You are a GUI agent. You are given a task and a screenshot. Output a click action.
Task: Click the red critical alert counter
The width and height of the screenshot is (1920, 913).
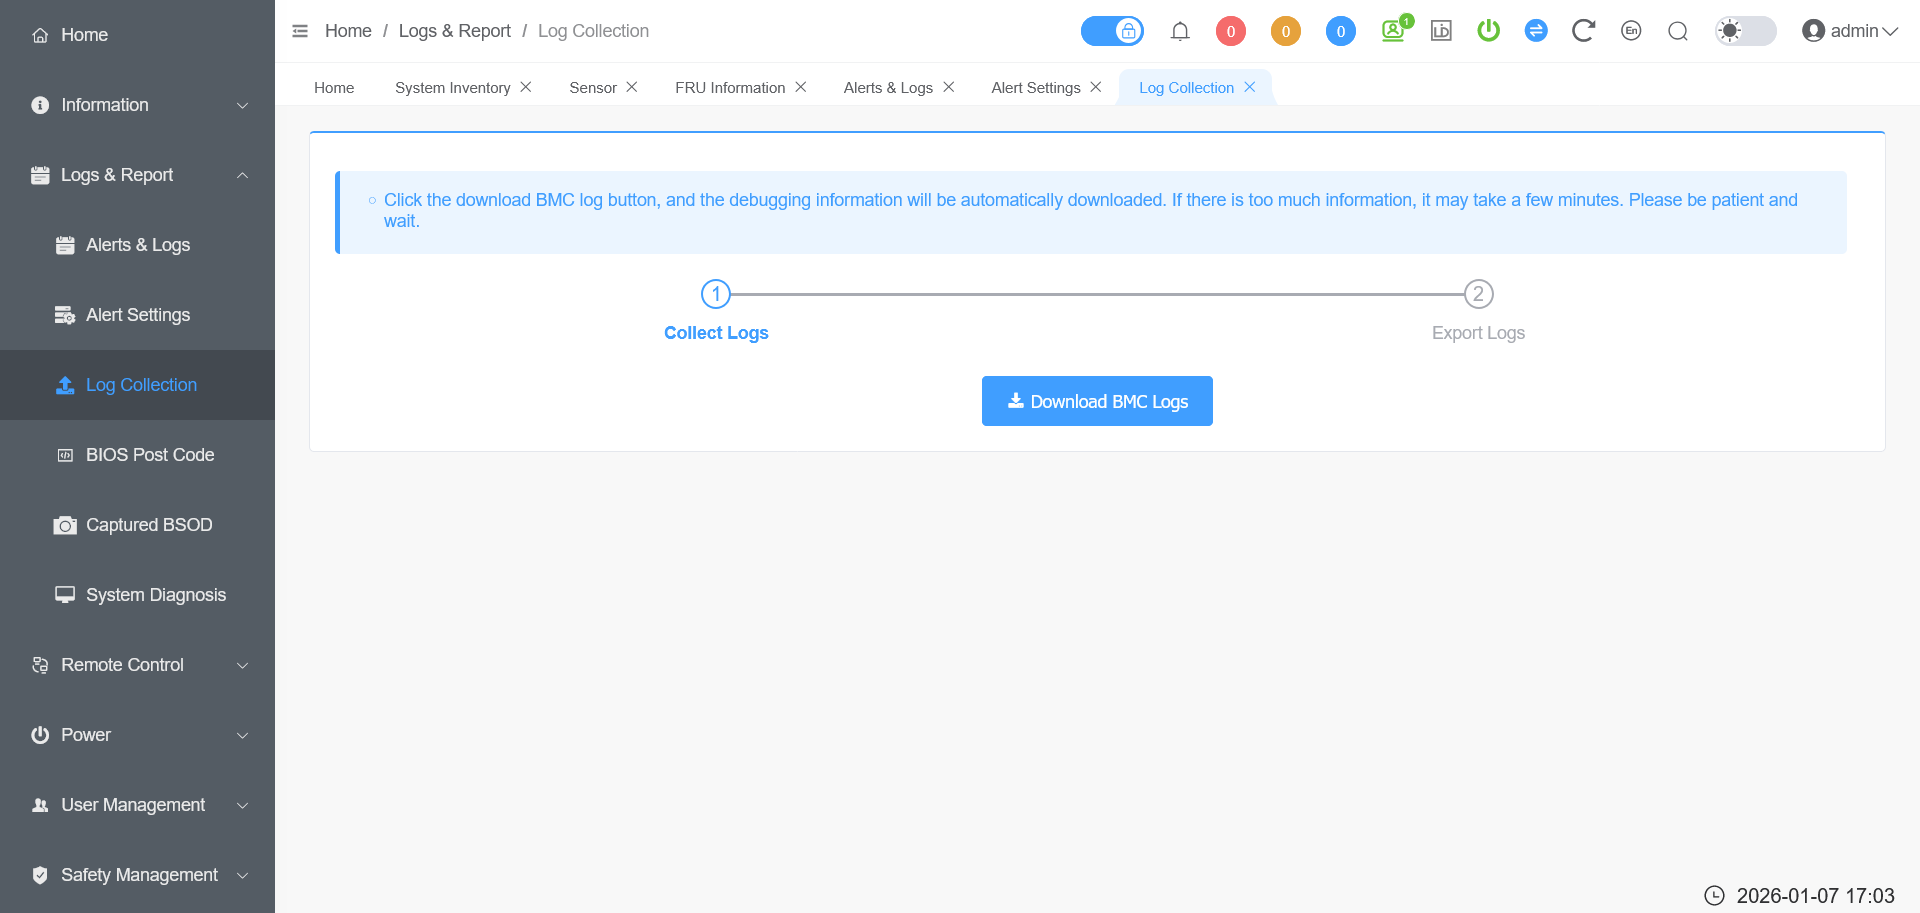point(1230,31)
